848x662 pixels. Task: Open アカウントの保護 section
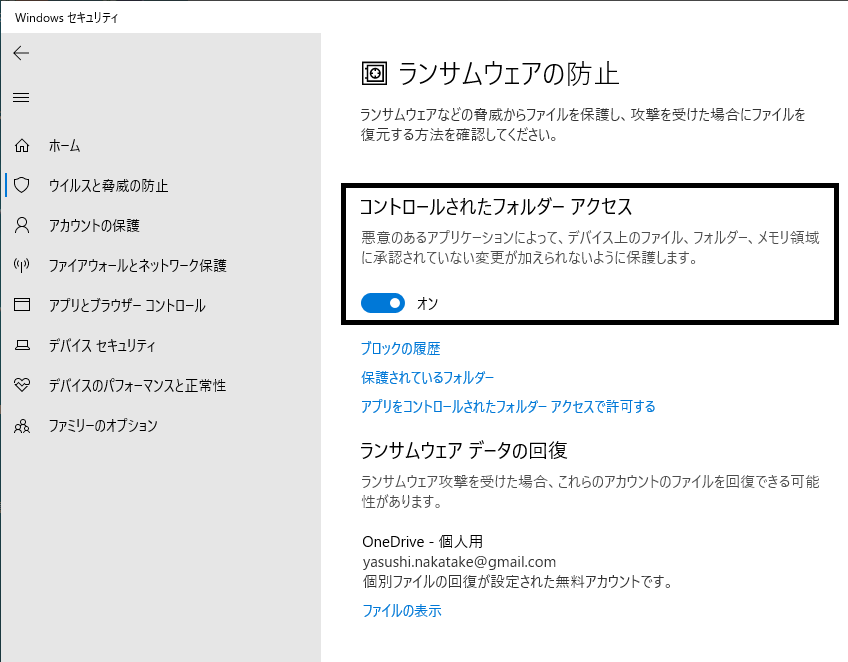pyautogui.click(x=94, y=225)
